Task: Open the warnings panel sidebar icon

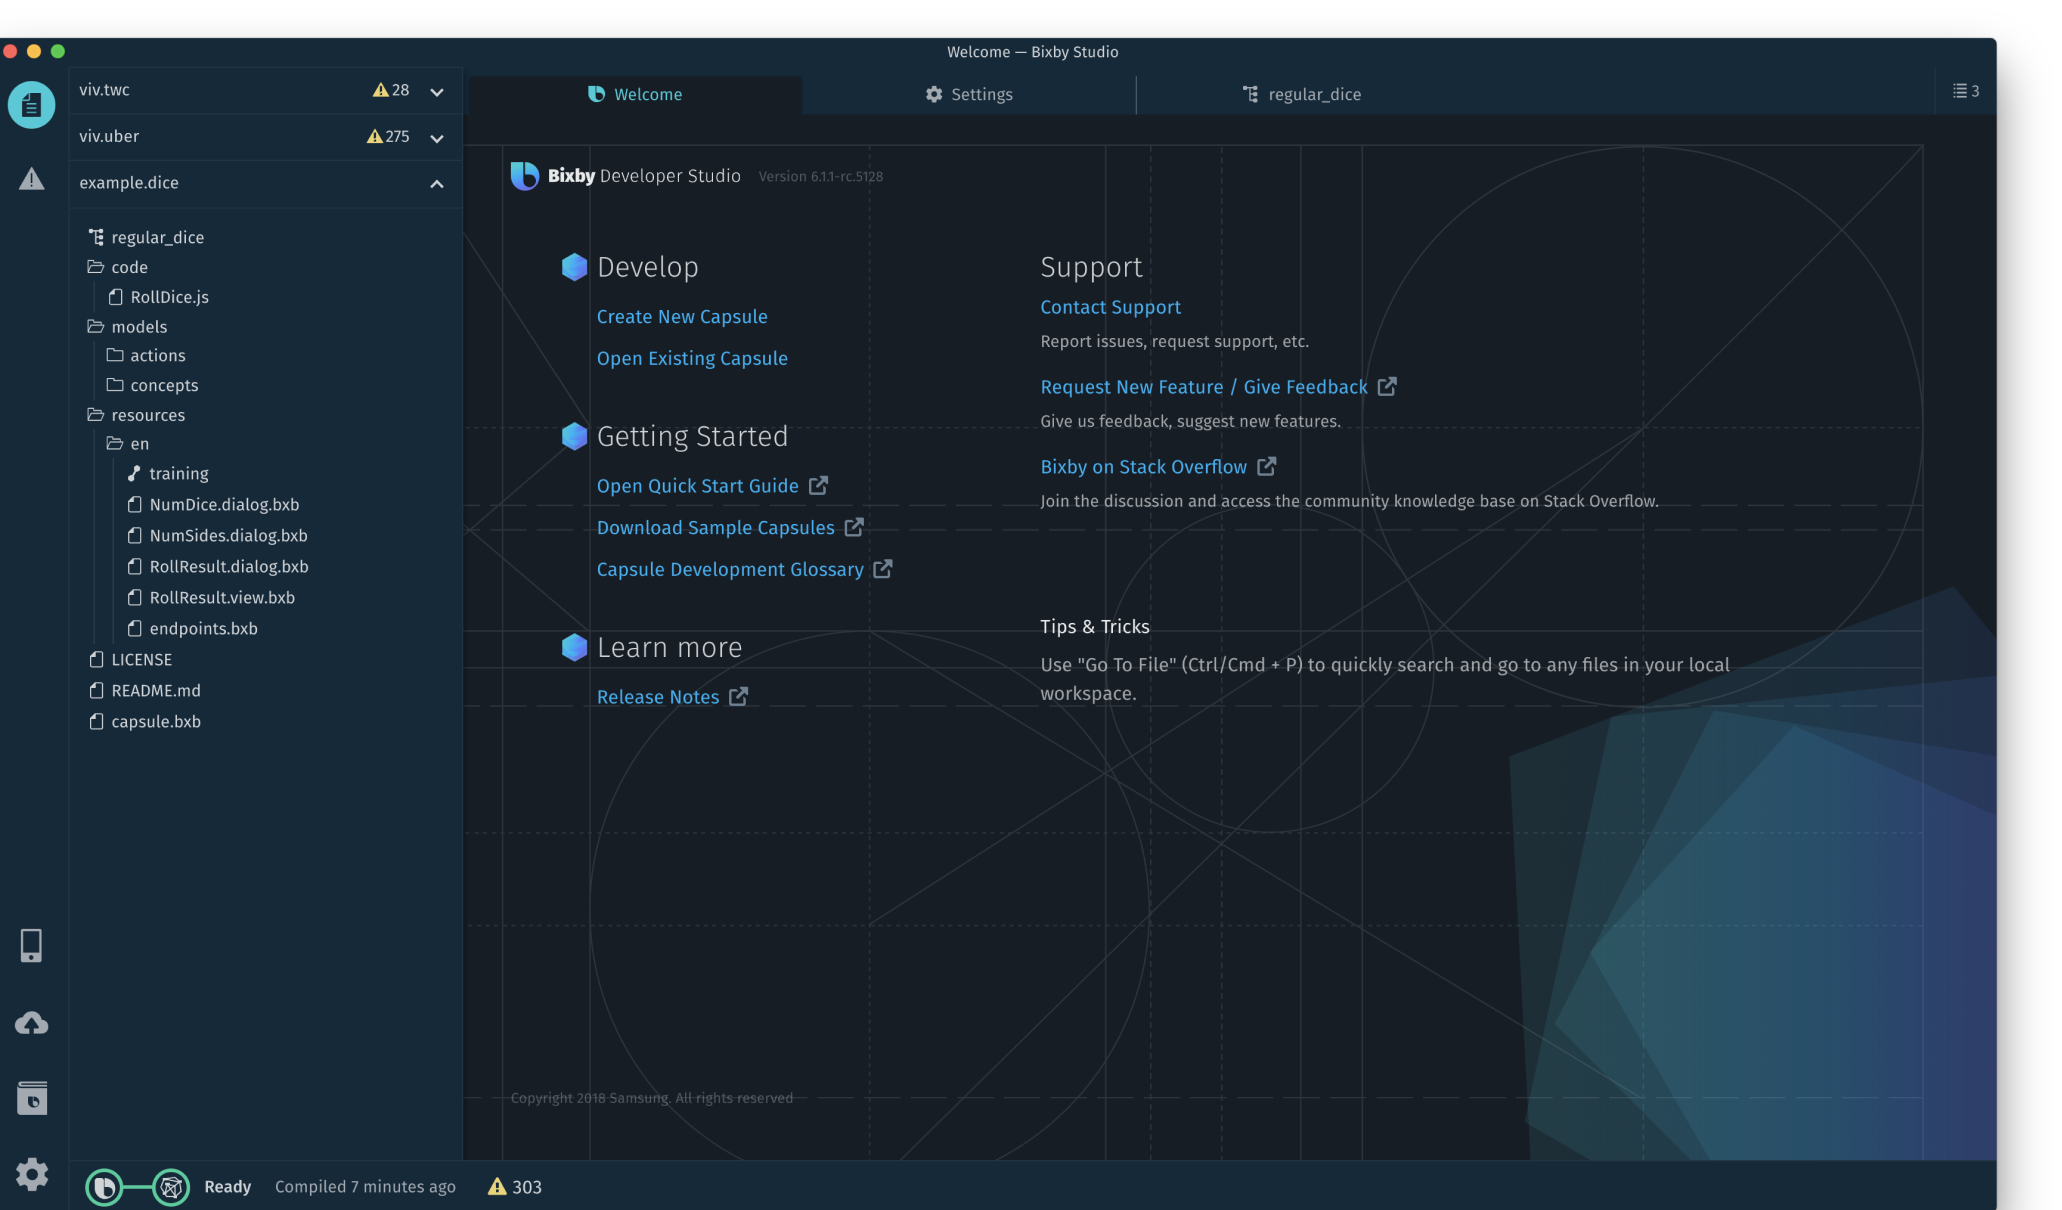Action: 31,179
